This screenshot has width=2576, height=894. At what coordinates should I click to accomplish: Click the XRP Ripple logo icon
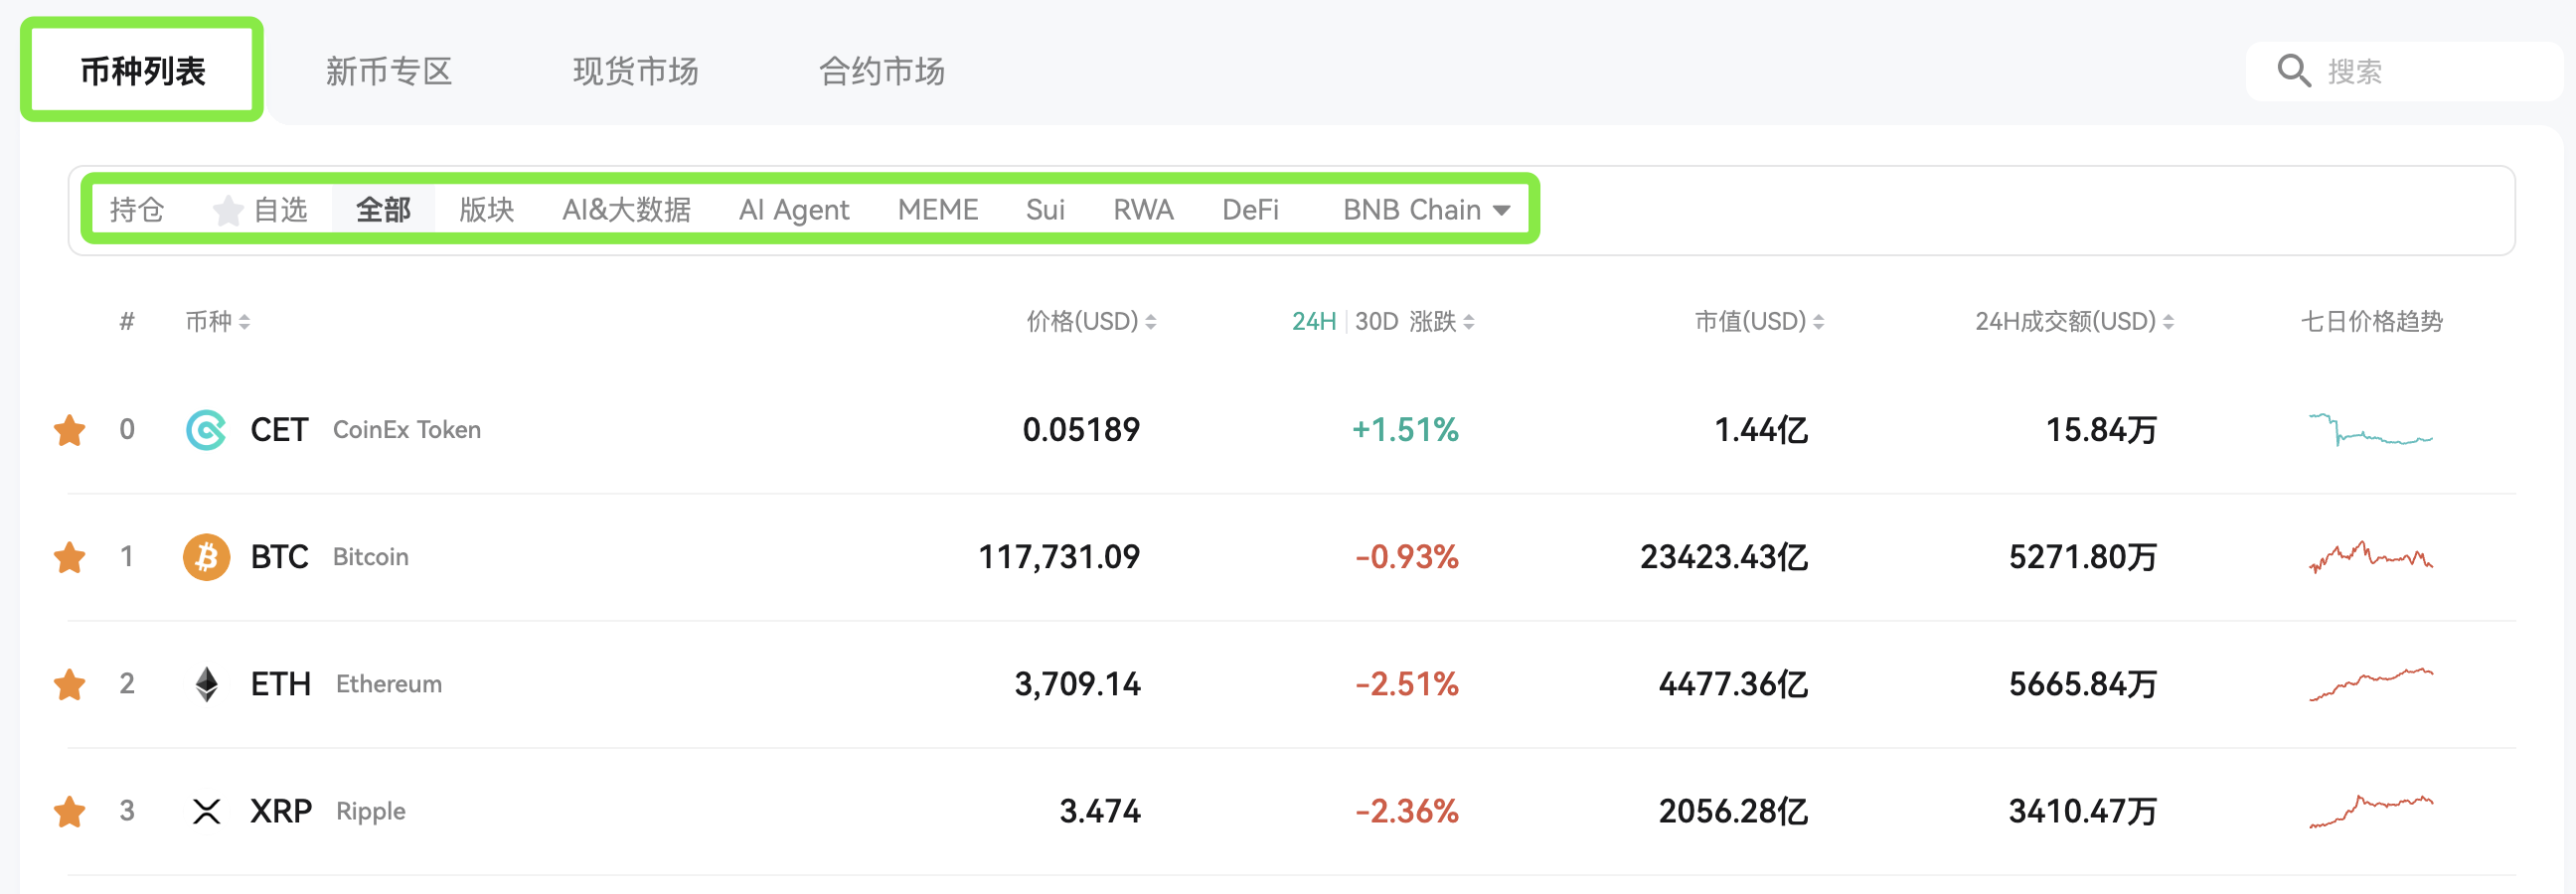tap(206, 811)
